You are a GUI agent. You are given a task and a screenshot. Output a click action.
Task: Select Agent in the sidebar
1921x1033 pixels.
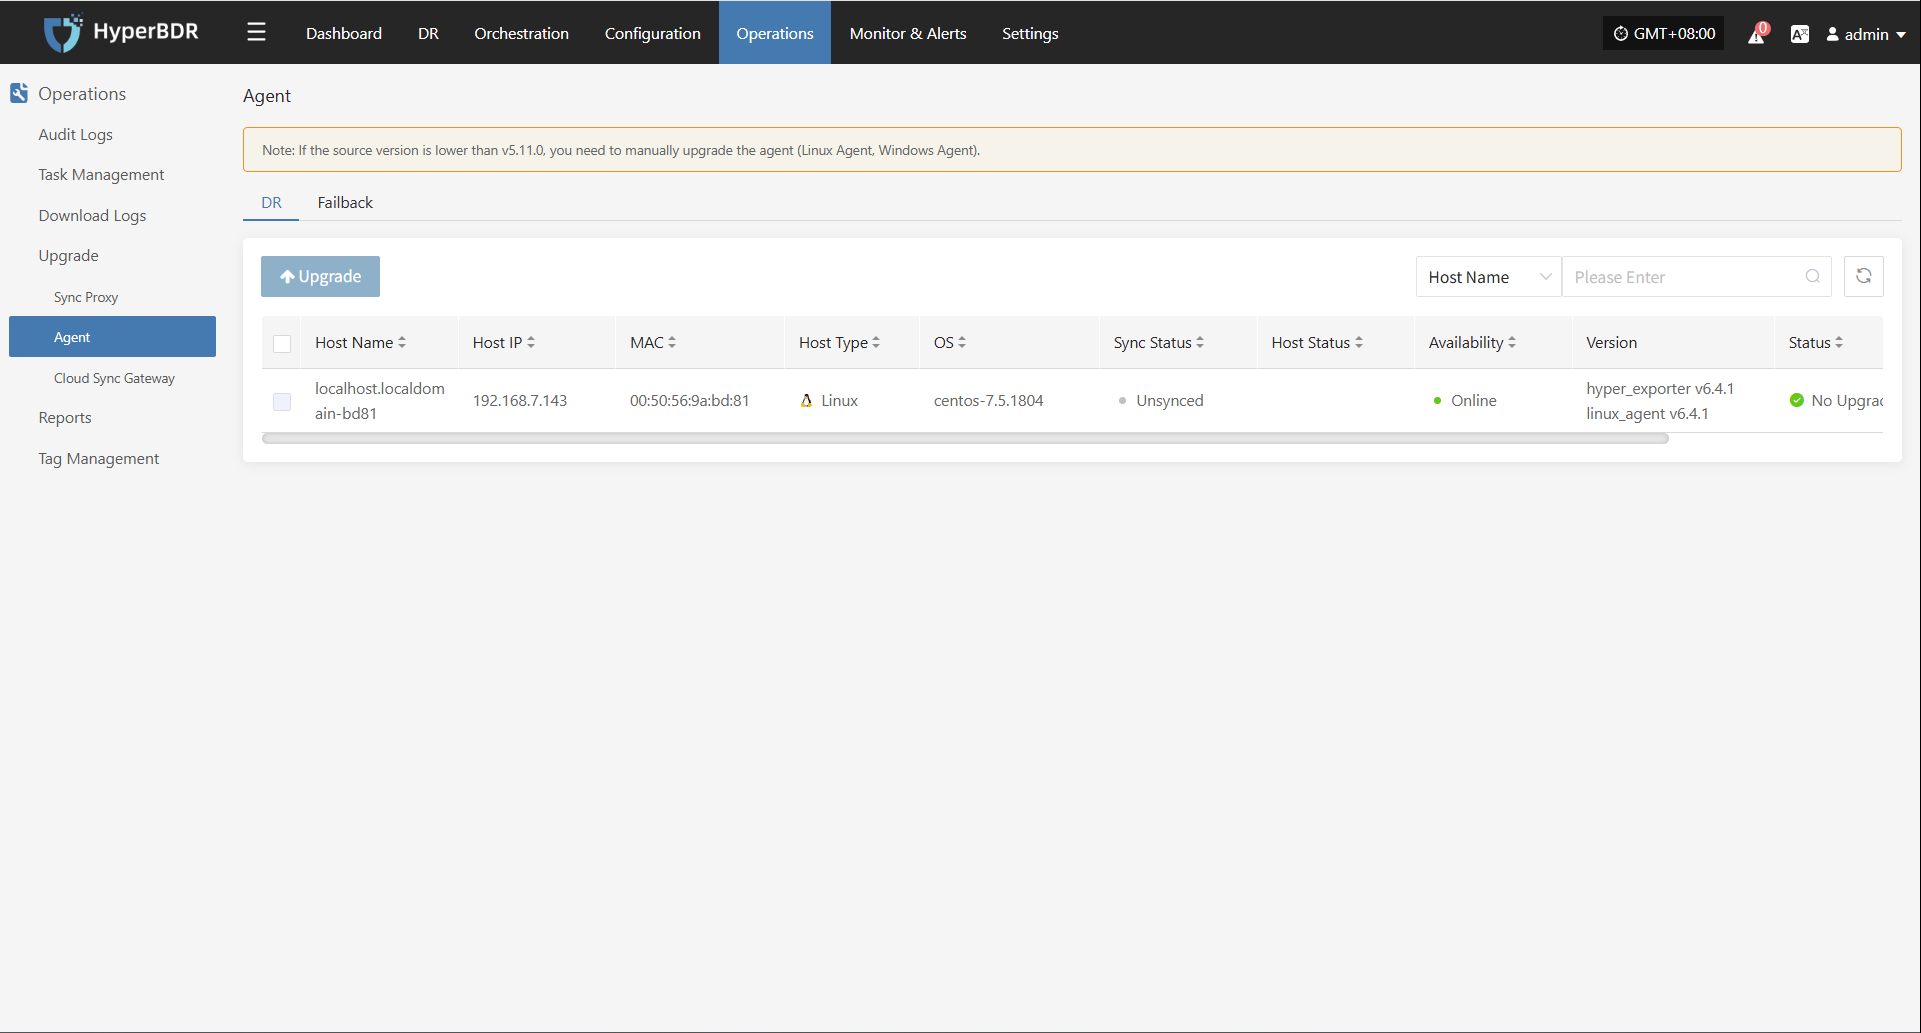112,337
